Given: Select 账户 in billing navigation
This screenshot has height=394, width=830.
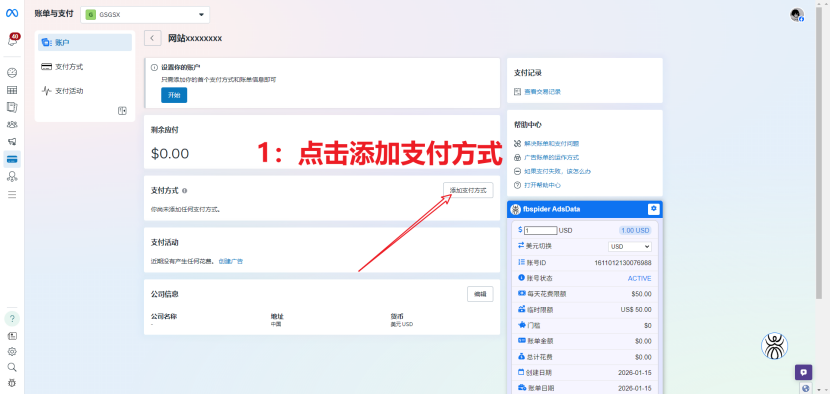Looking at the screenshot, I should tap(85, 42).
